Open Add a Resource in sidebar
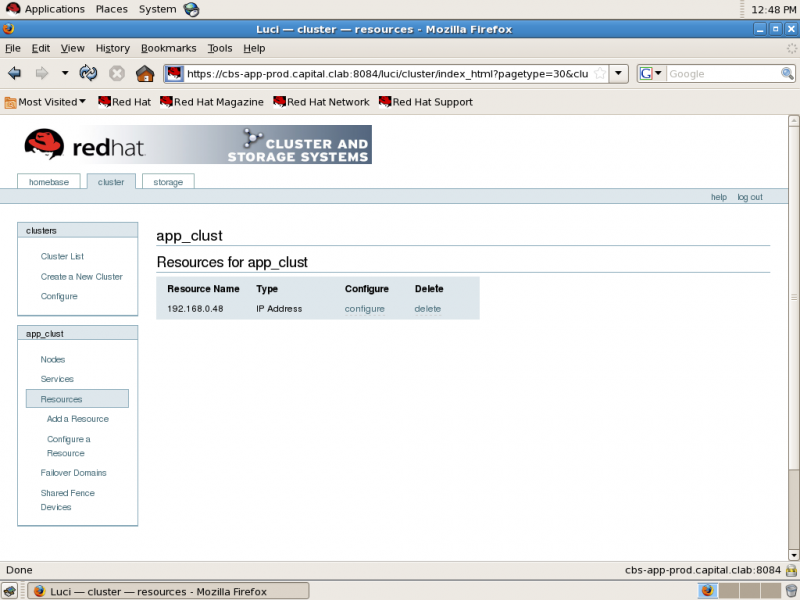Image resolution: width=800 pixels, height=600 pixels. (78, 419)
